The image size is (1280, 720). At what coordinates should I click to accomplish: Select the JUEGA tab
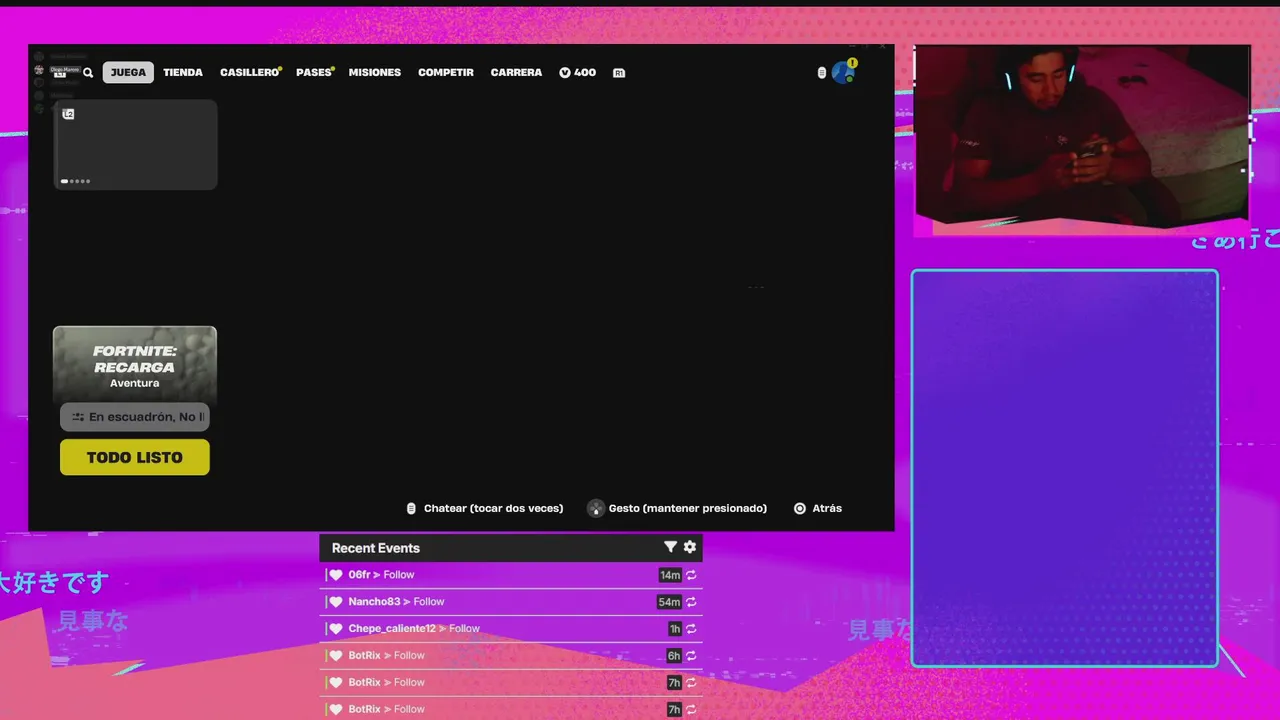click(128, 72)
